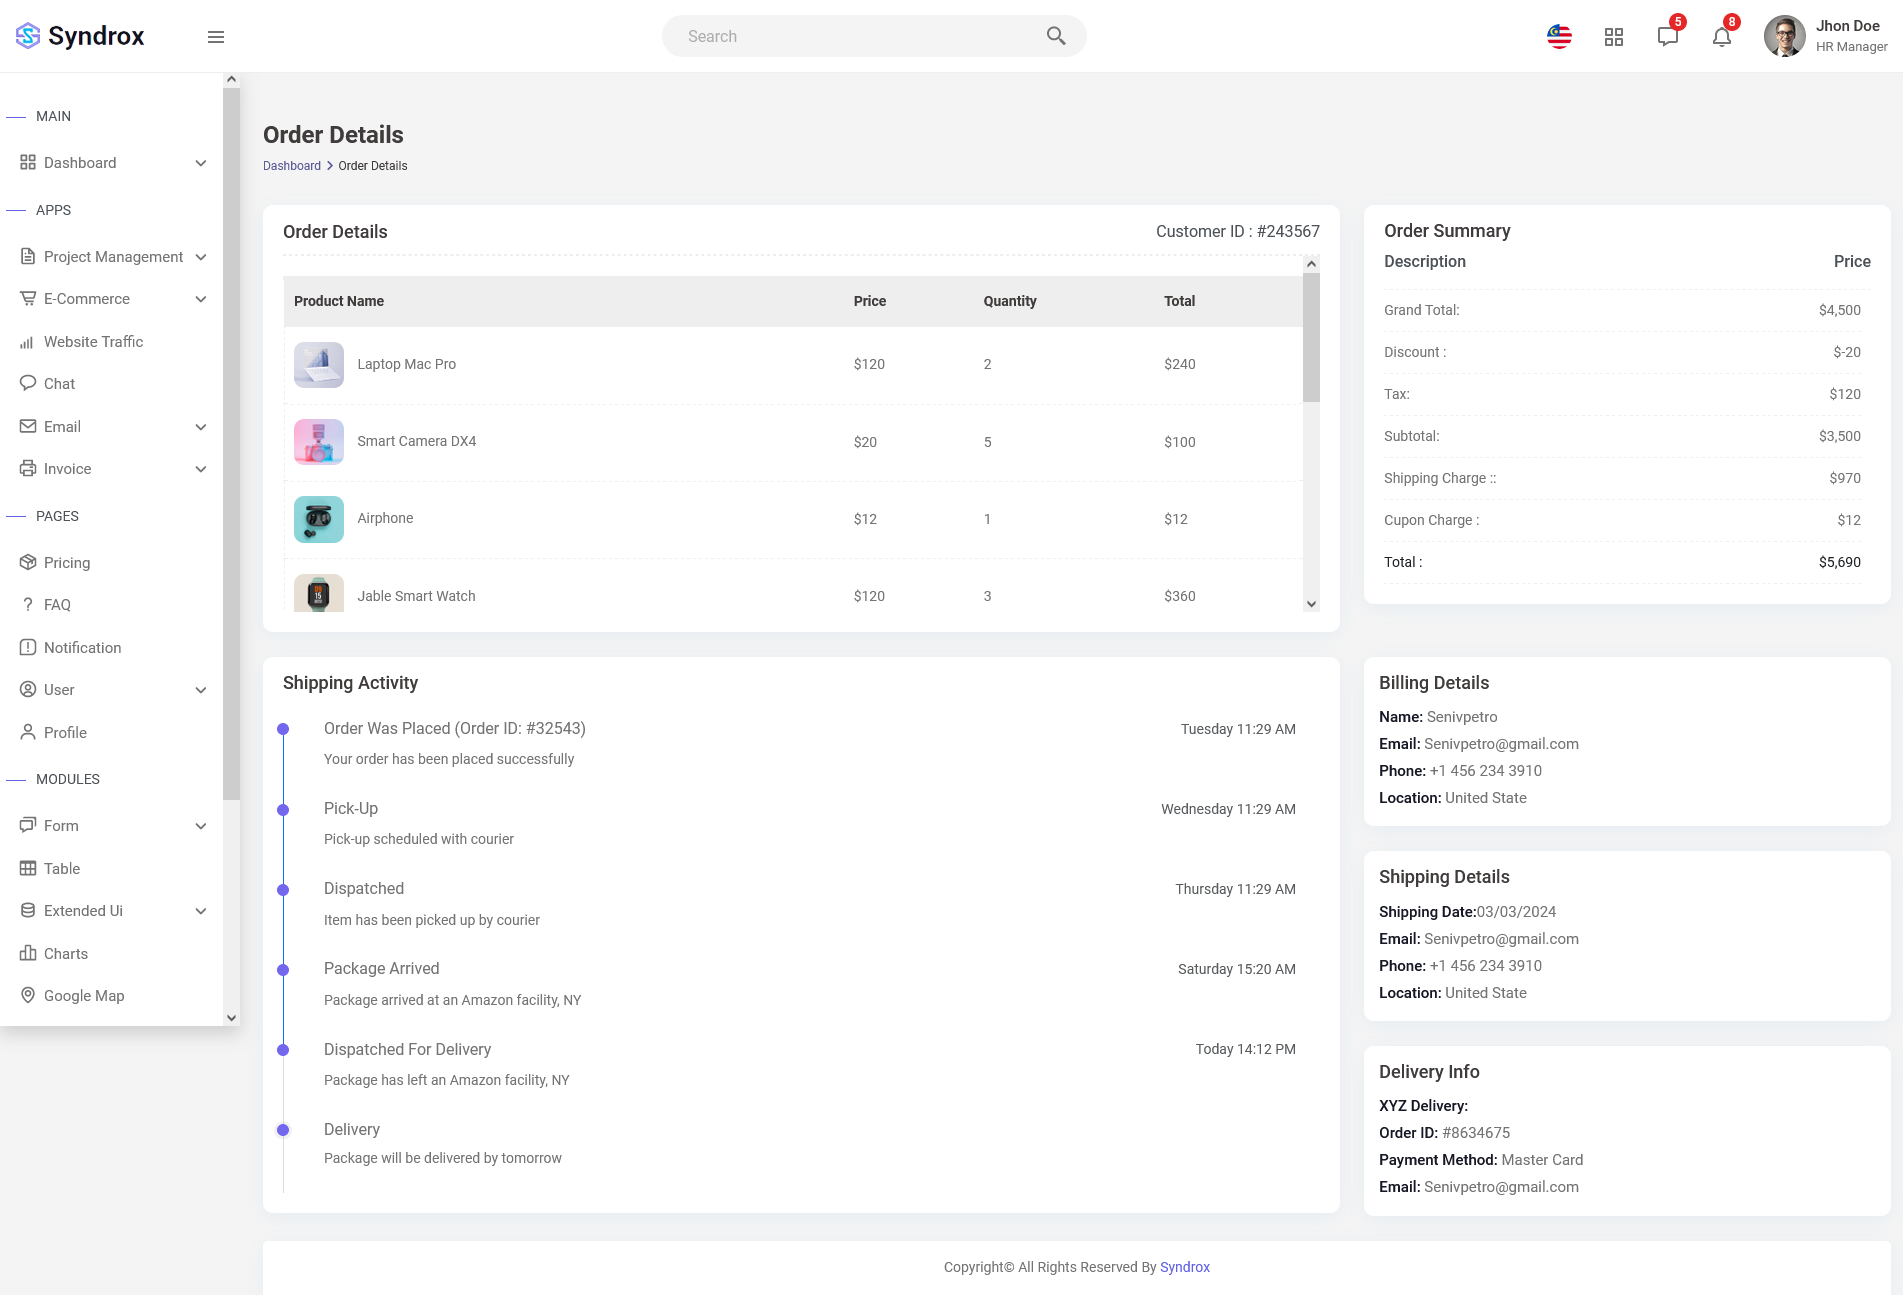The width and height of the screenshot is (1903, 1295).
Task: Open the notifications bell icon
Action: click(1721, 37)
